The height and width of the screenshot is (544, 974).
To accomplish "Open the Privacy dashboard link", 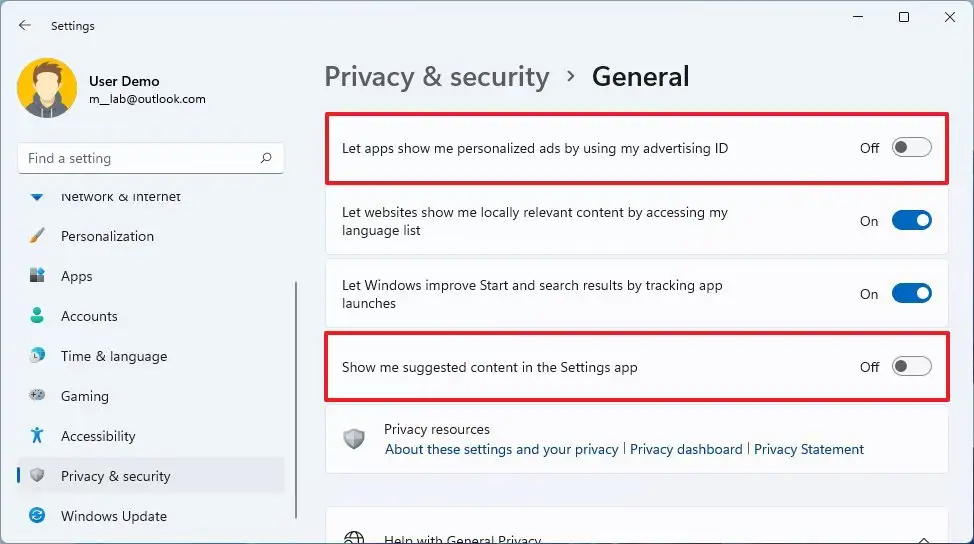I will click(x=686, y=450).
